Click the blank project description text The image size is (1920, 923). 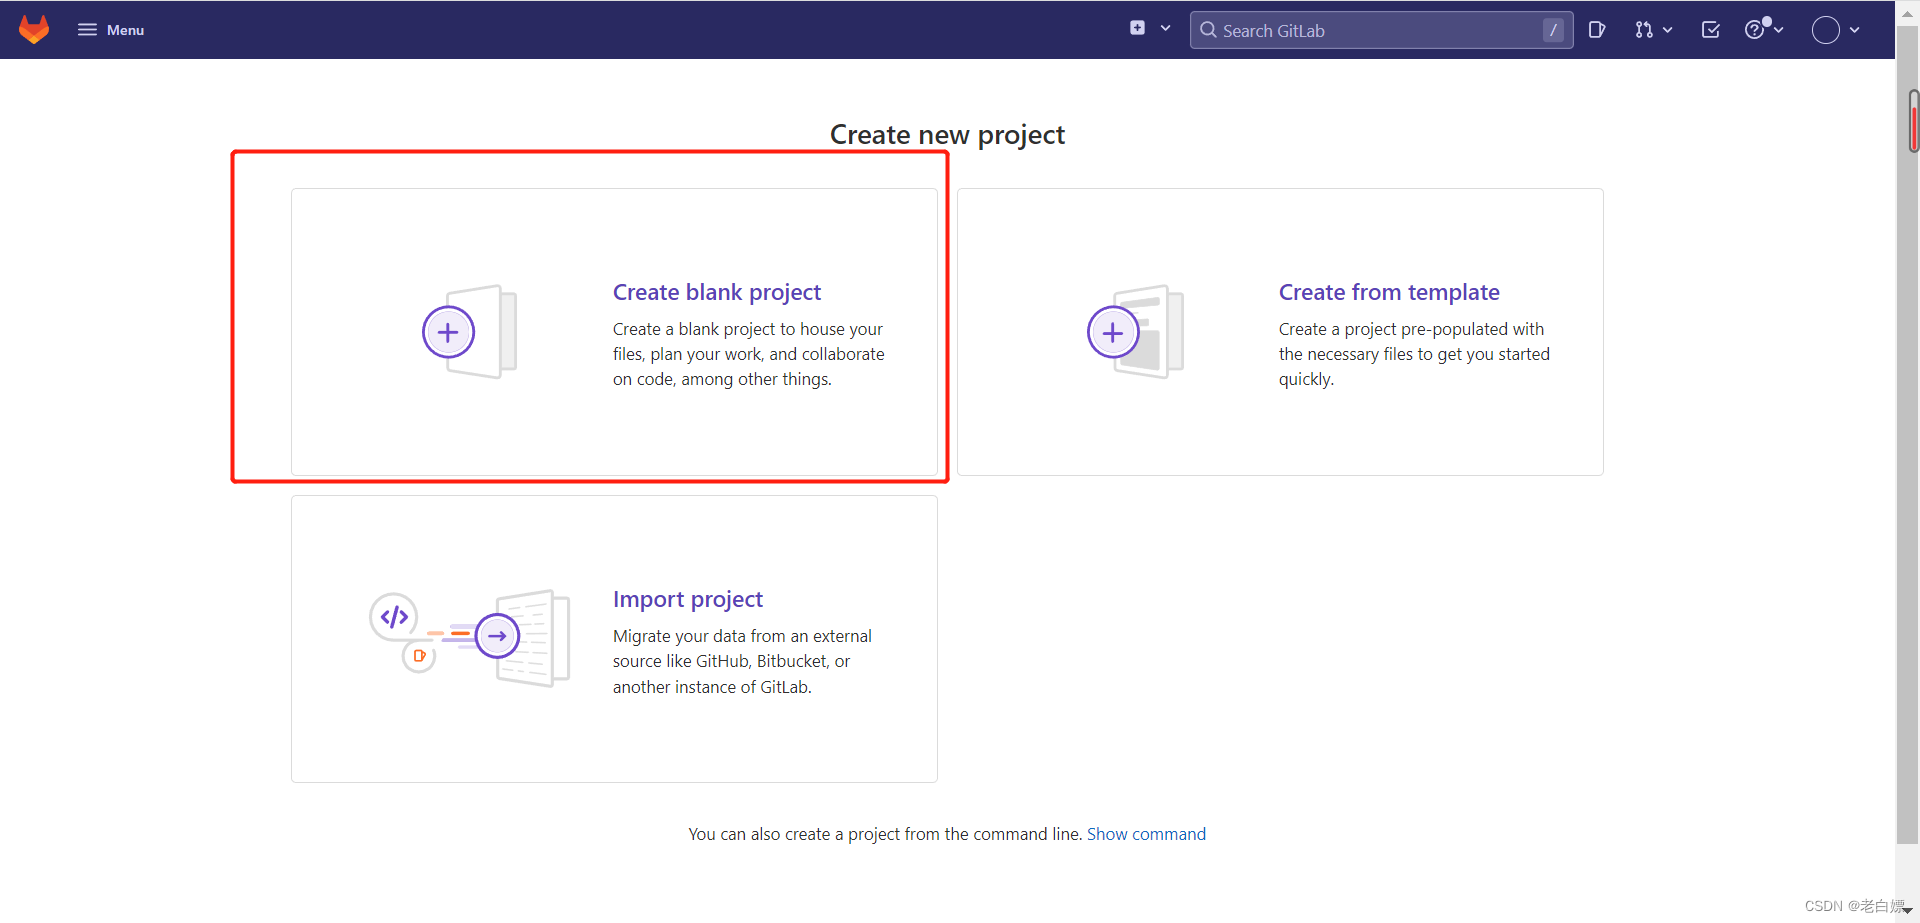tap(749, 354)
